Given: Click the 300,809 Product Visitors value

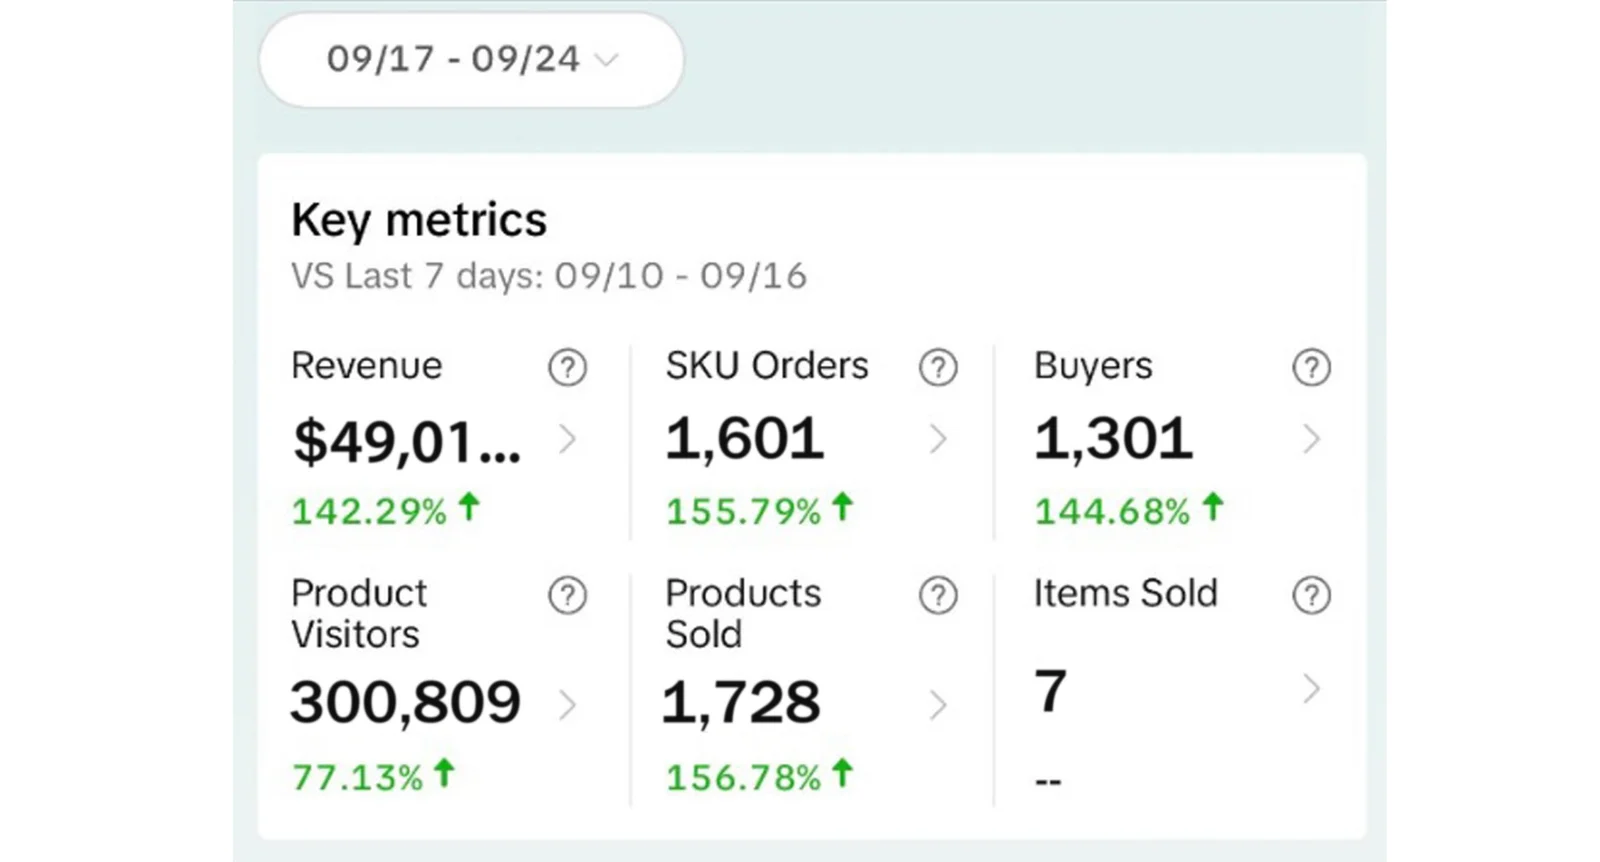Looking at the screenshot, I should click(x=405, y=702).
